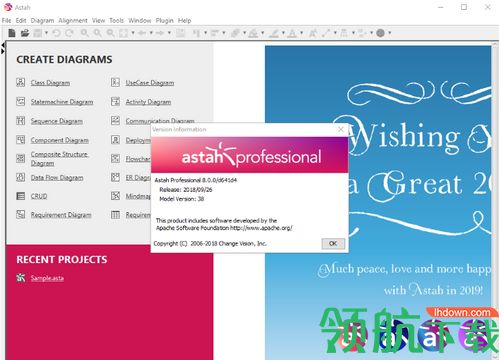Click the first magnifier zoom icon

coord(84,33)
